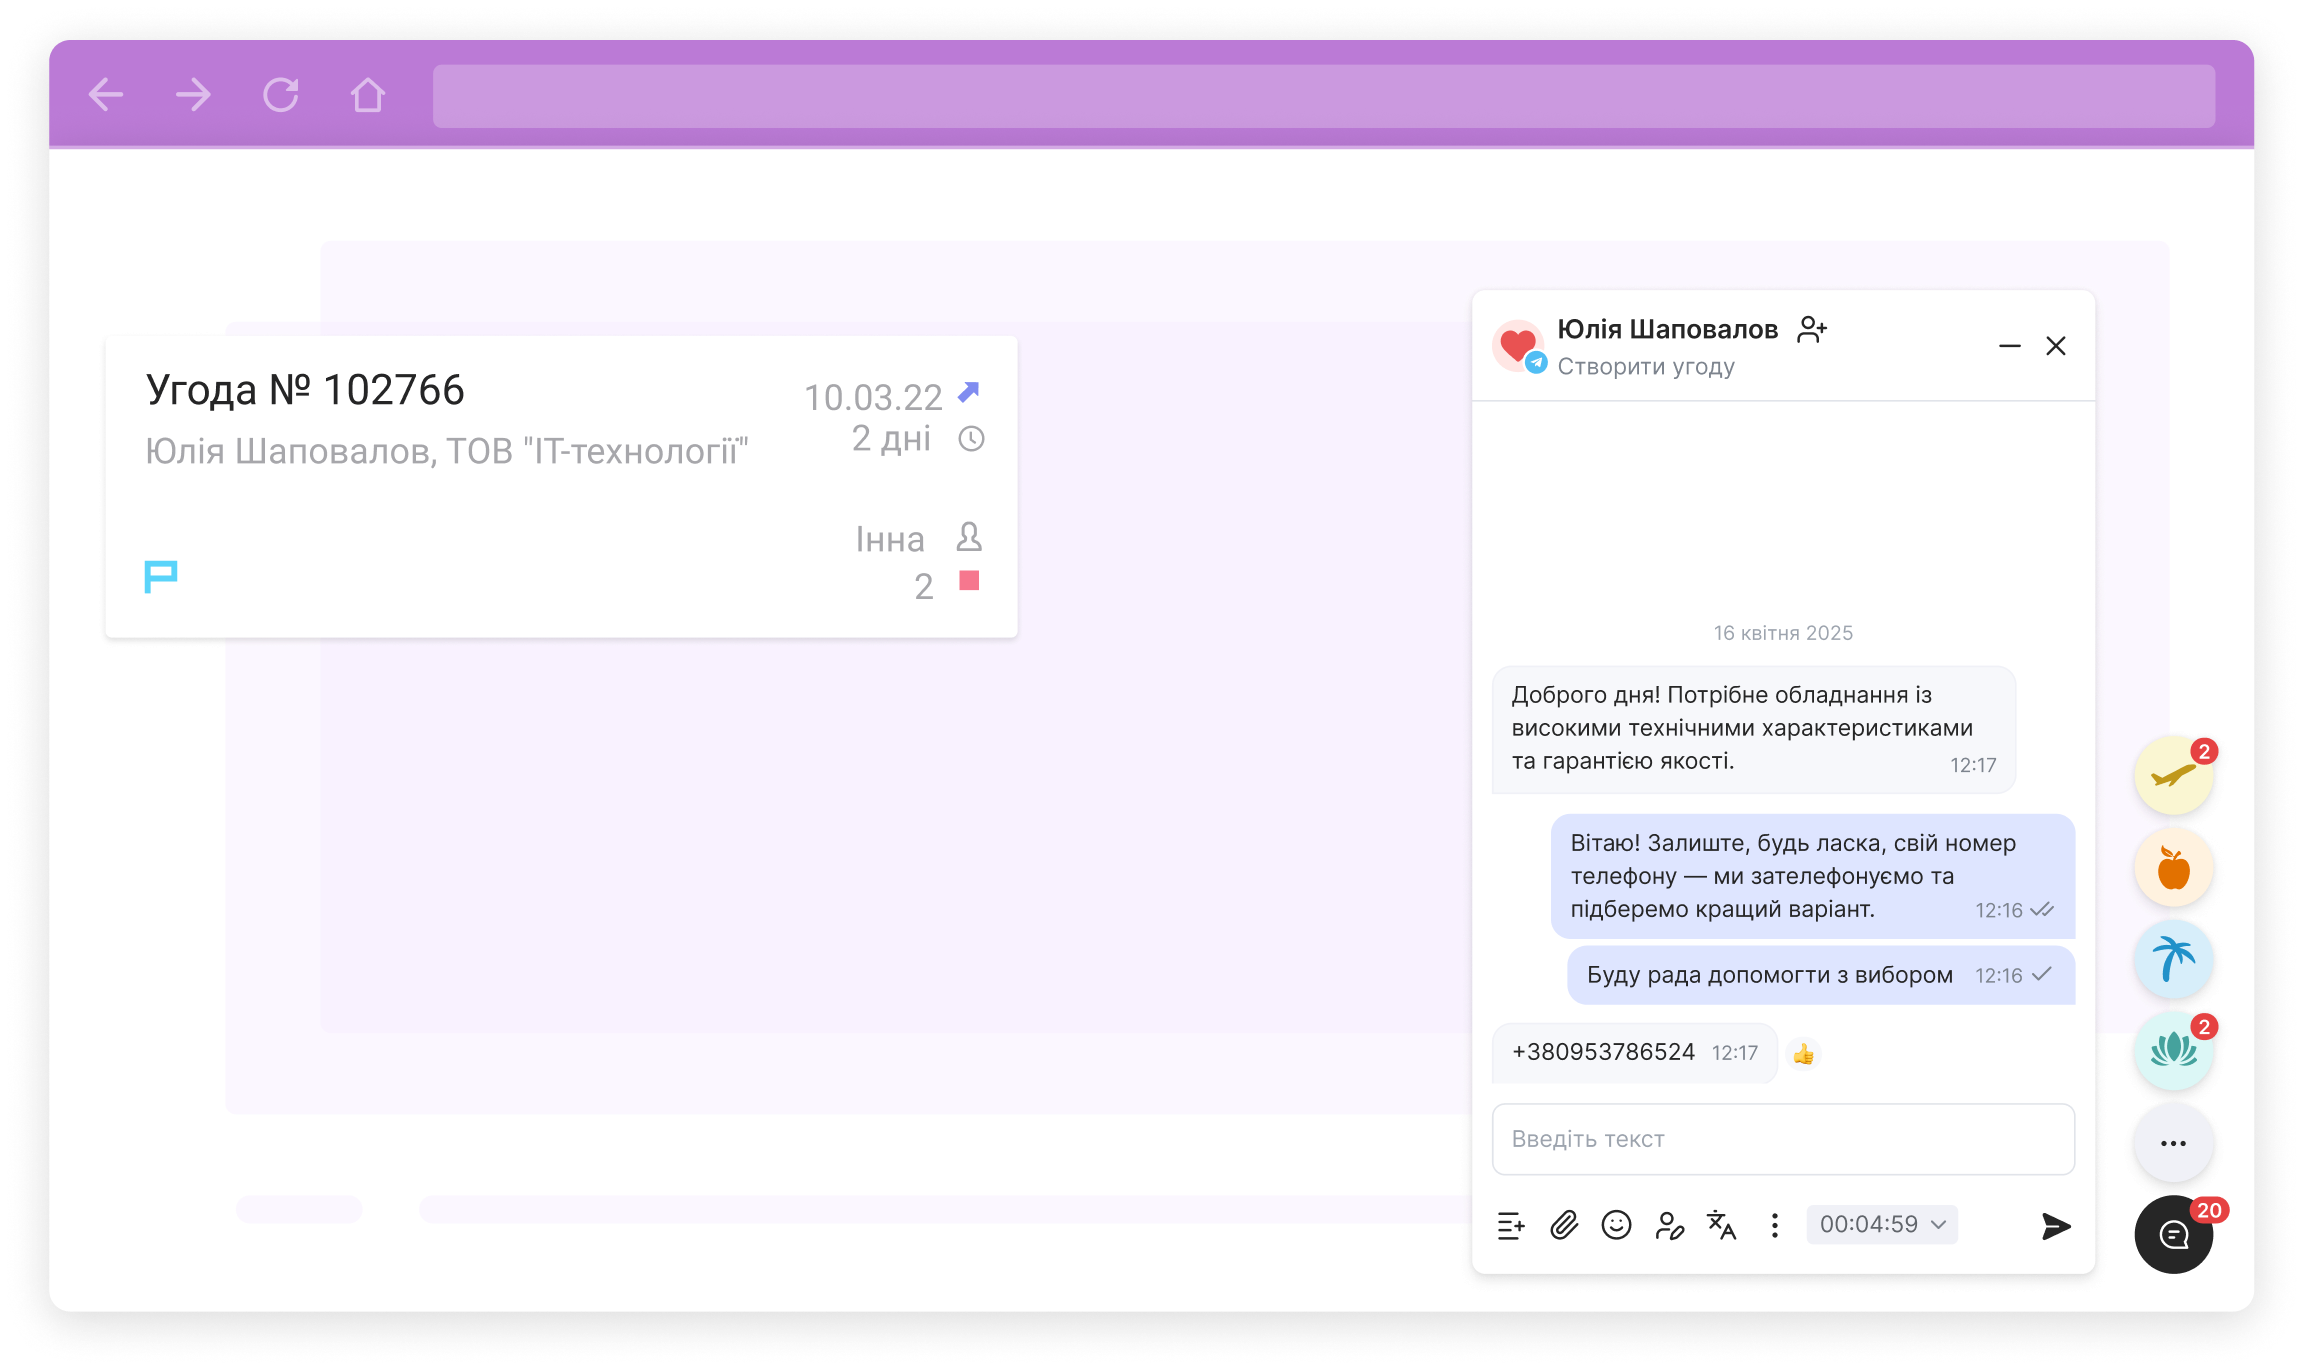Viewport: 2304px width, 1371px height.
Task: Open the emoji picker
Action: coord(1616,1225)
